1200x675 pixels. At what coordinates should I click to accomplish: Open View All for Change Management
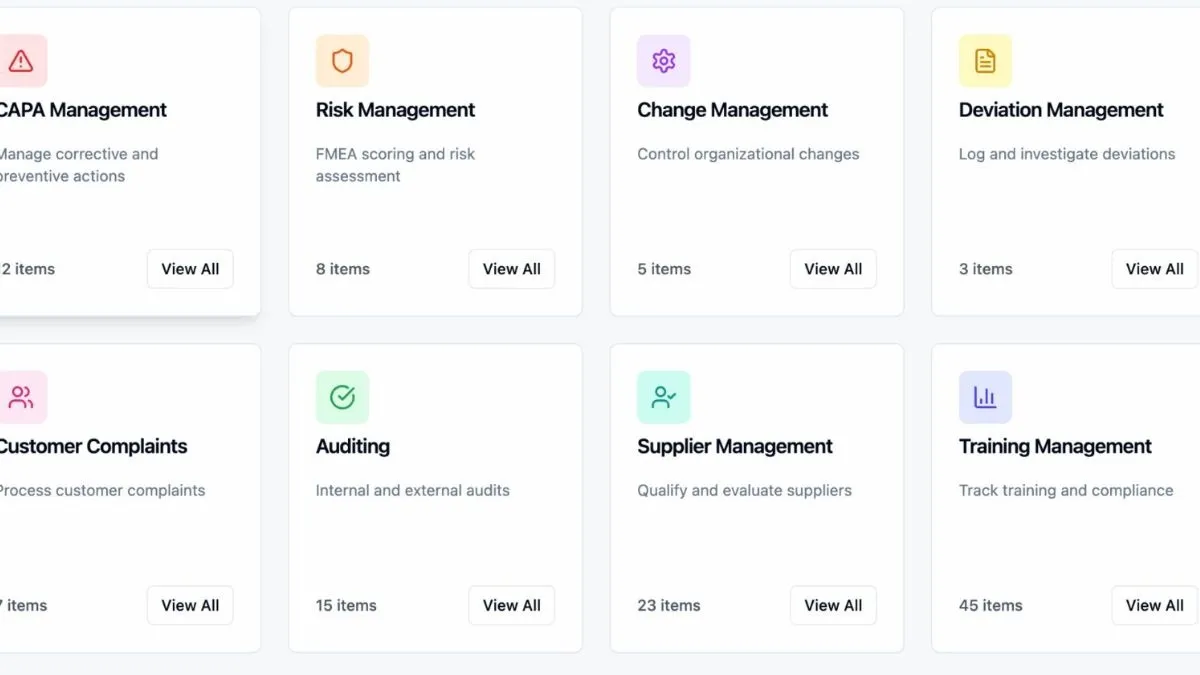point(833,269)
